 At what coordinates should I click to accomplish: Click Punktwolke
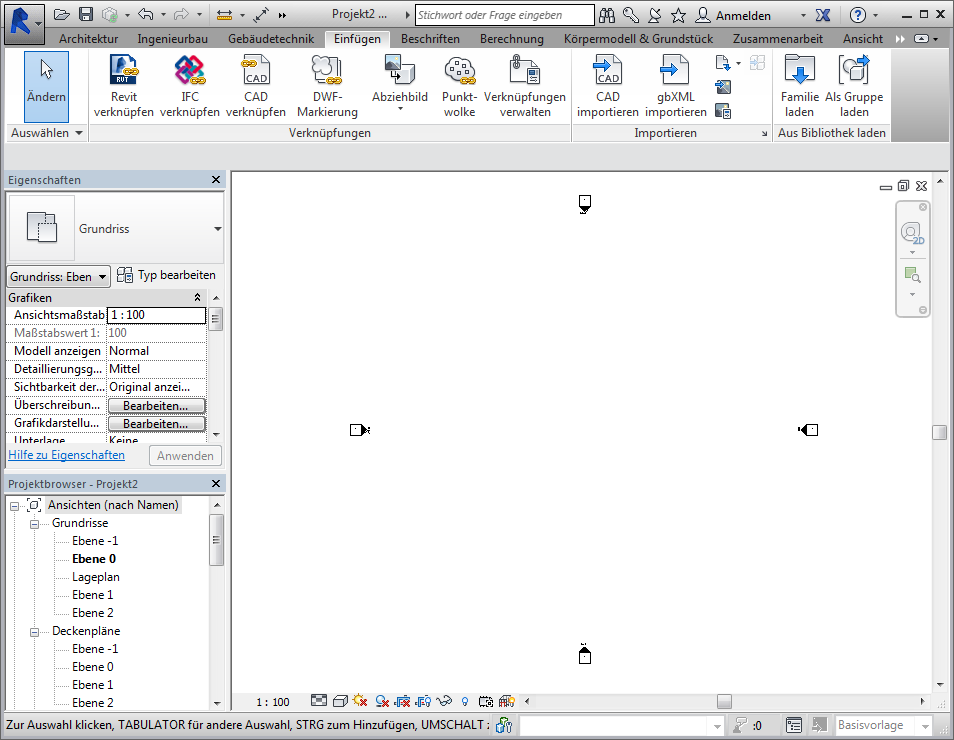pos(459,86)
